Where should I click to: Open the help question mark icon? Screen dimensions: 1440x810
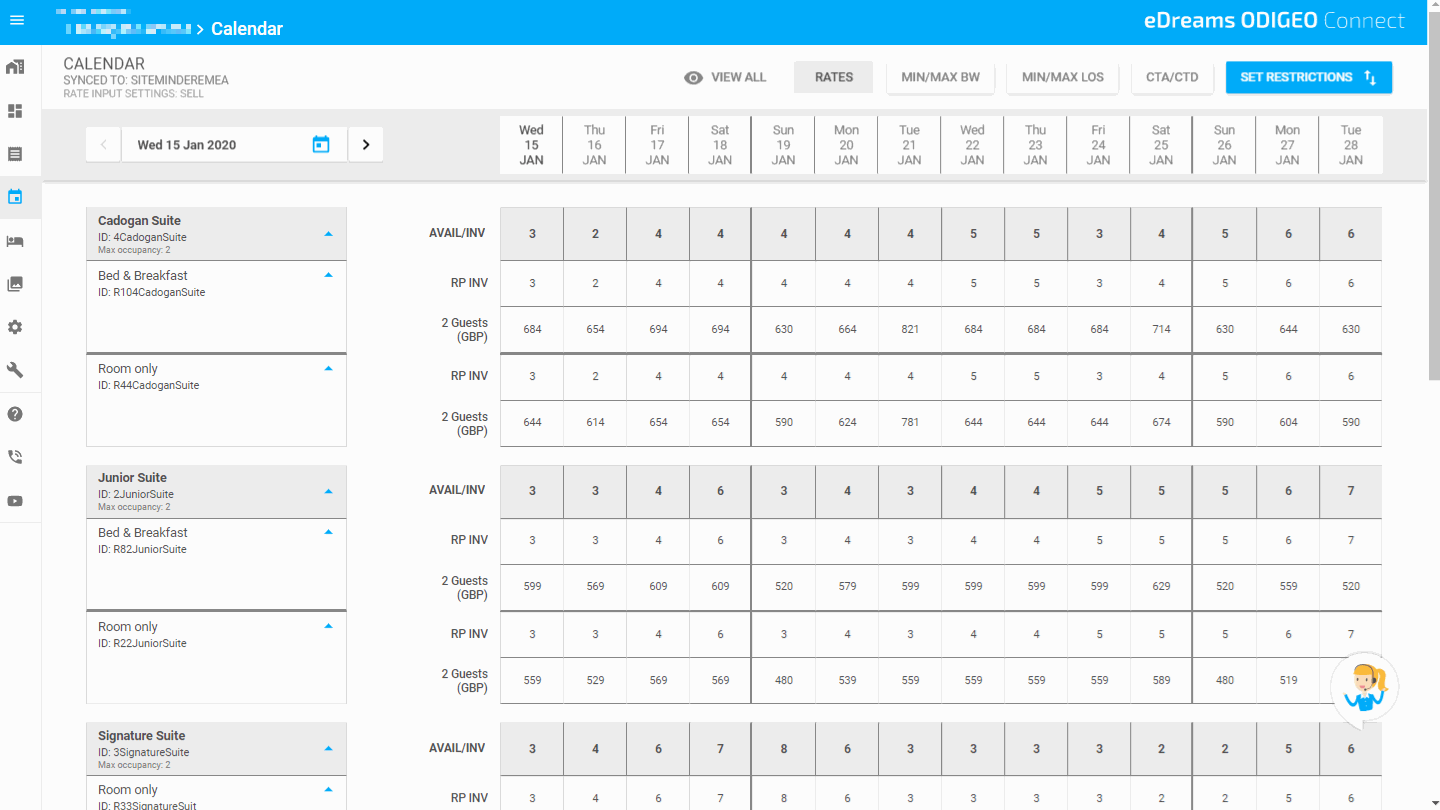tap(15, 414)
